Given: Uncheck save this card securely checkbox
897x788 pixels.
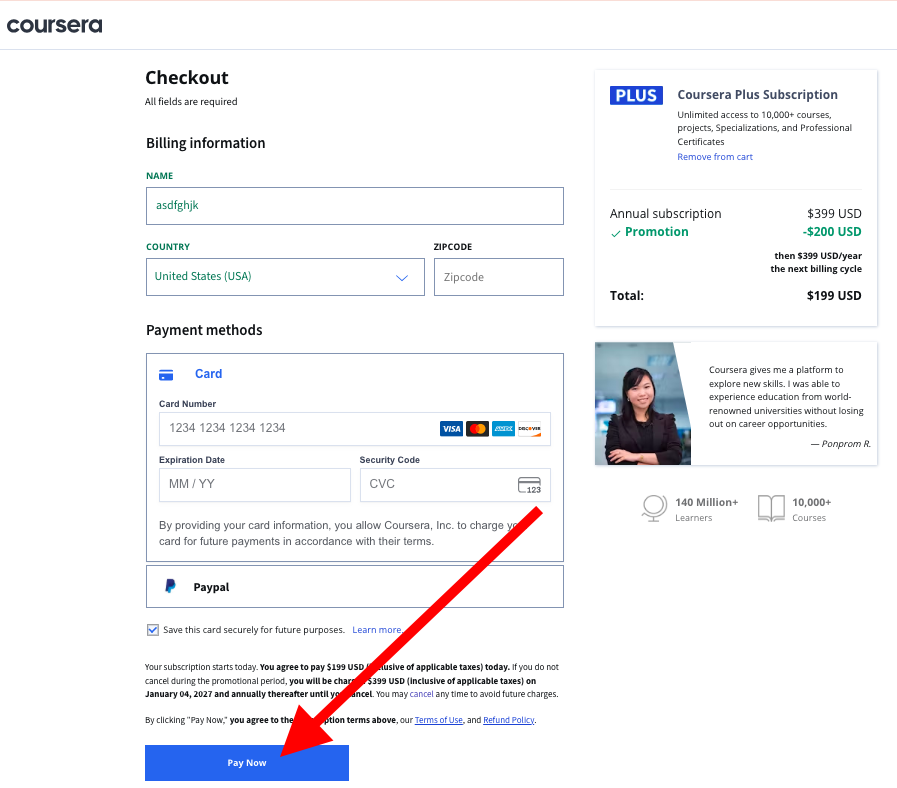Looking at the screenshot, I should click(153, 630).
